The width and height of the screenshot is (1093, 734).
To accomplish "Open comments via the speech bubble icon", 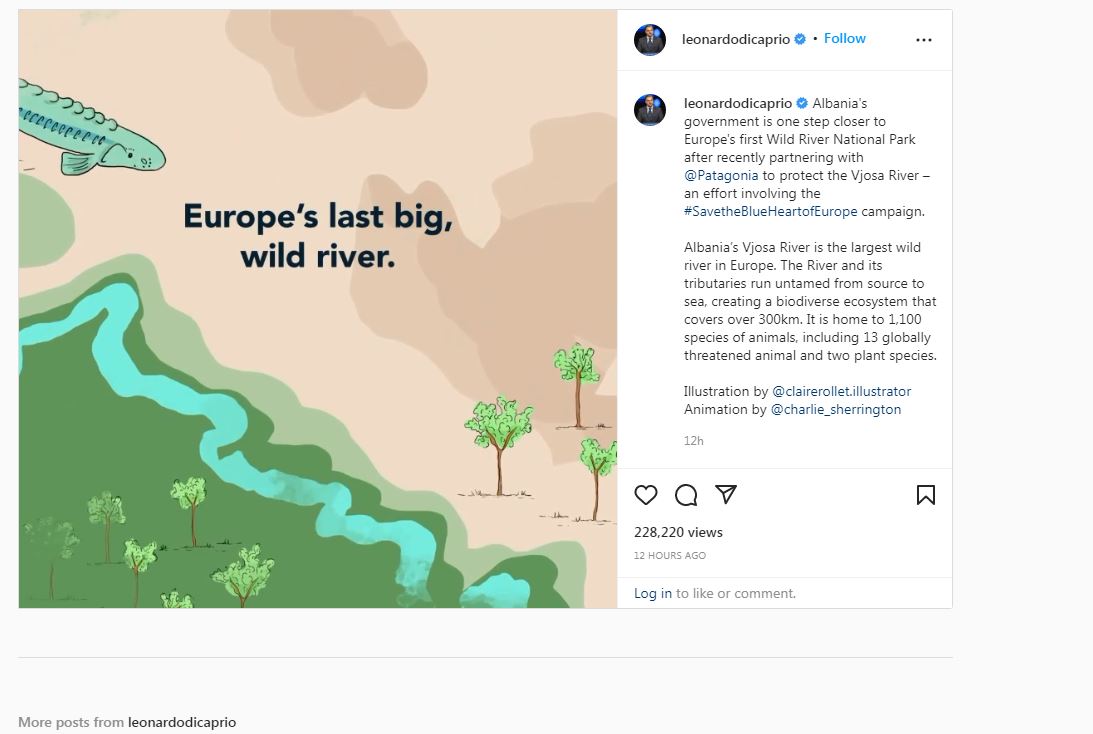I will 686,495.
